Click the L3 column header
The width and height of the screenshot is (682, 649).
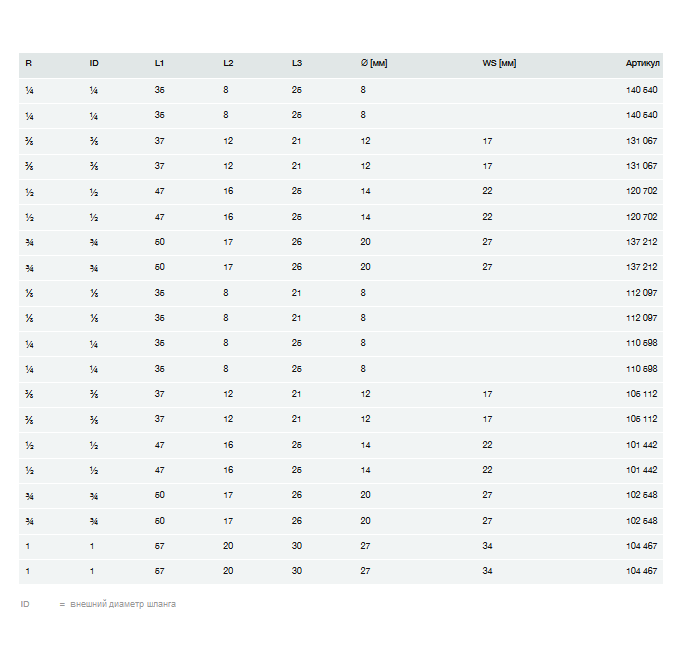[x=297, y=64]
